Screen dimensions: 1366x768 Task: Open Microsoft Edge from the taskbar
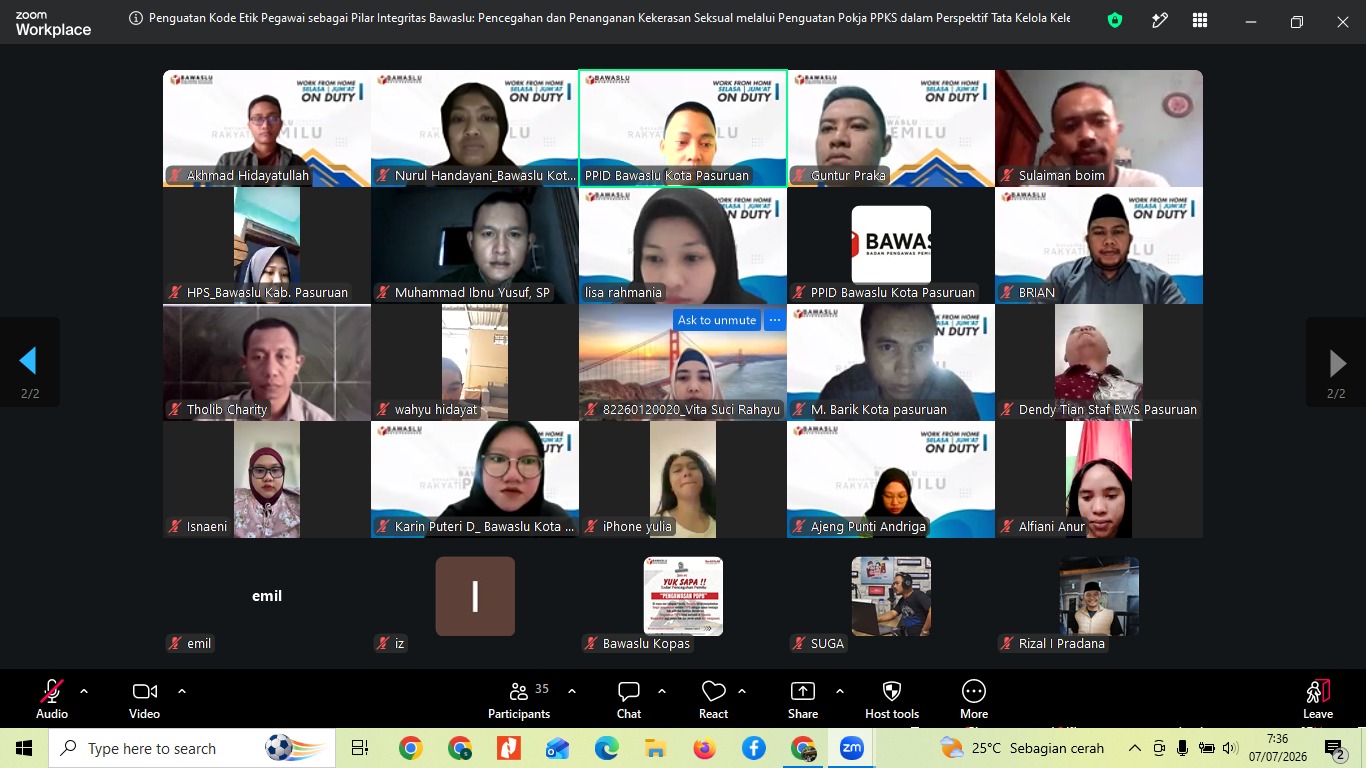pyautogui.click(x=606, y=748)
